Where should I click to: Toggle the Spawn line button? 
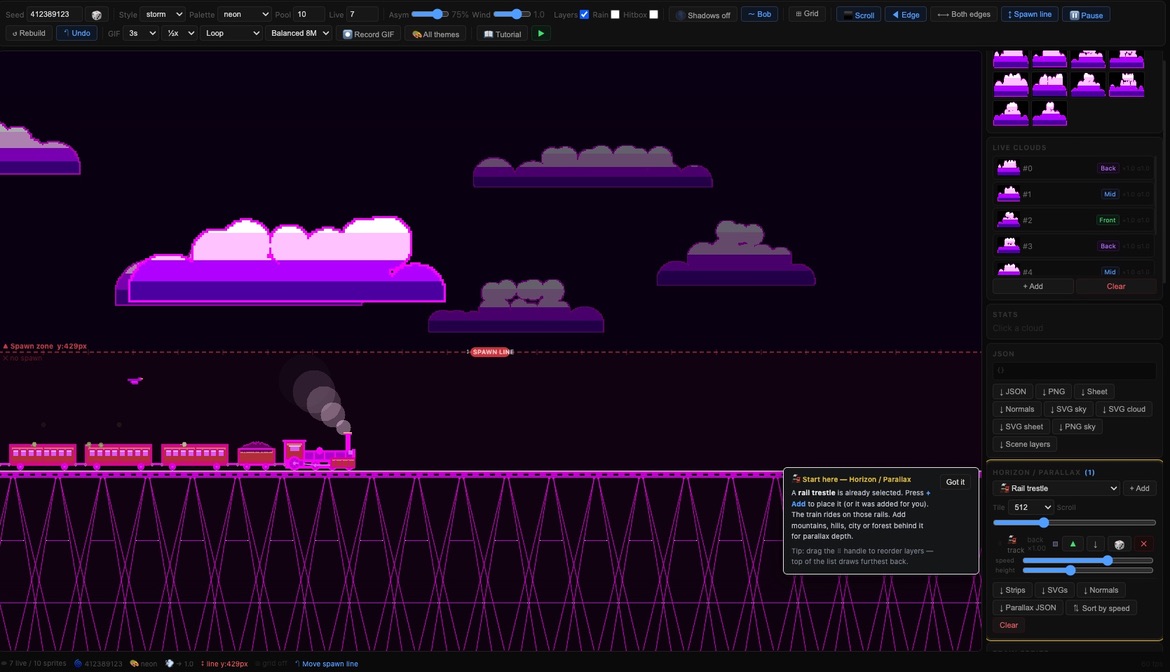pyautogui.click(x=1030, y=15)
